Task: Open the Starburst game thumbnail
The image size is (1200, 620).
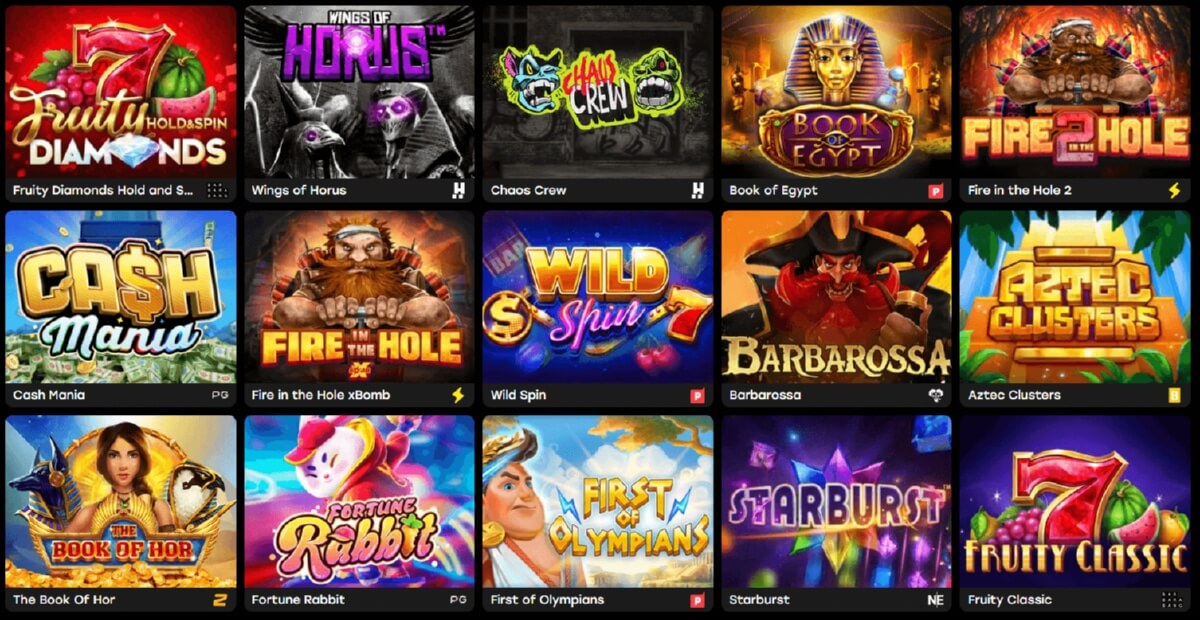Action: pyautogui.click(x=836, y=502)
